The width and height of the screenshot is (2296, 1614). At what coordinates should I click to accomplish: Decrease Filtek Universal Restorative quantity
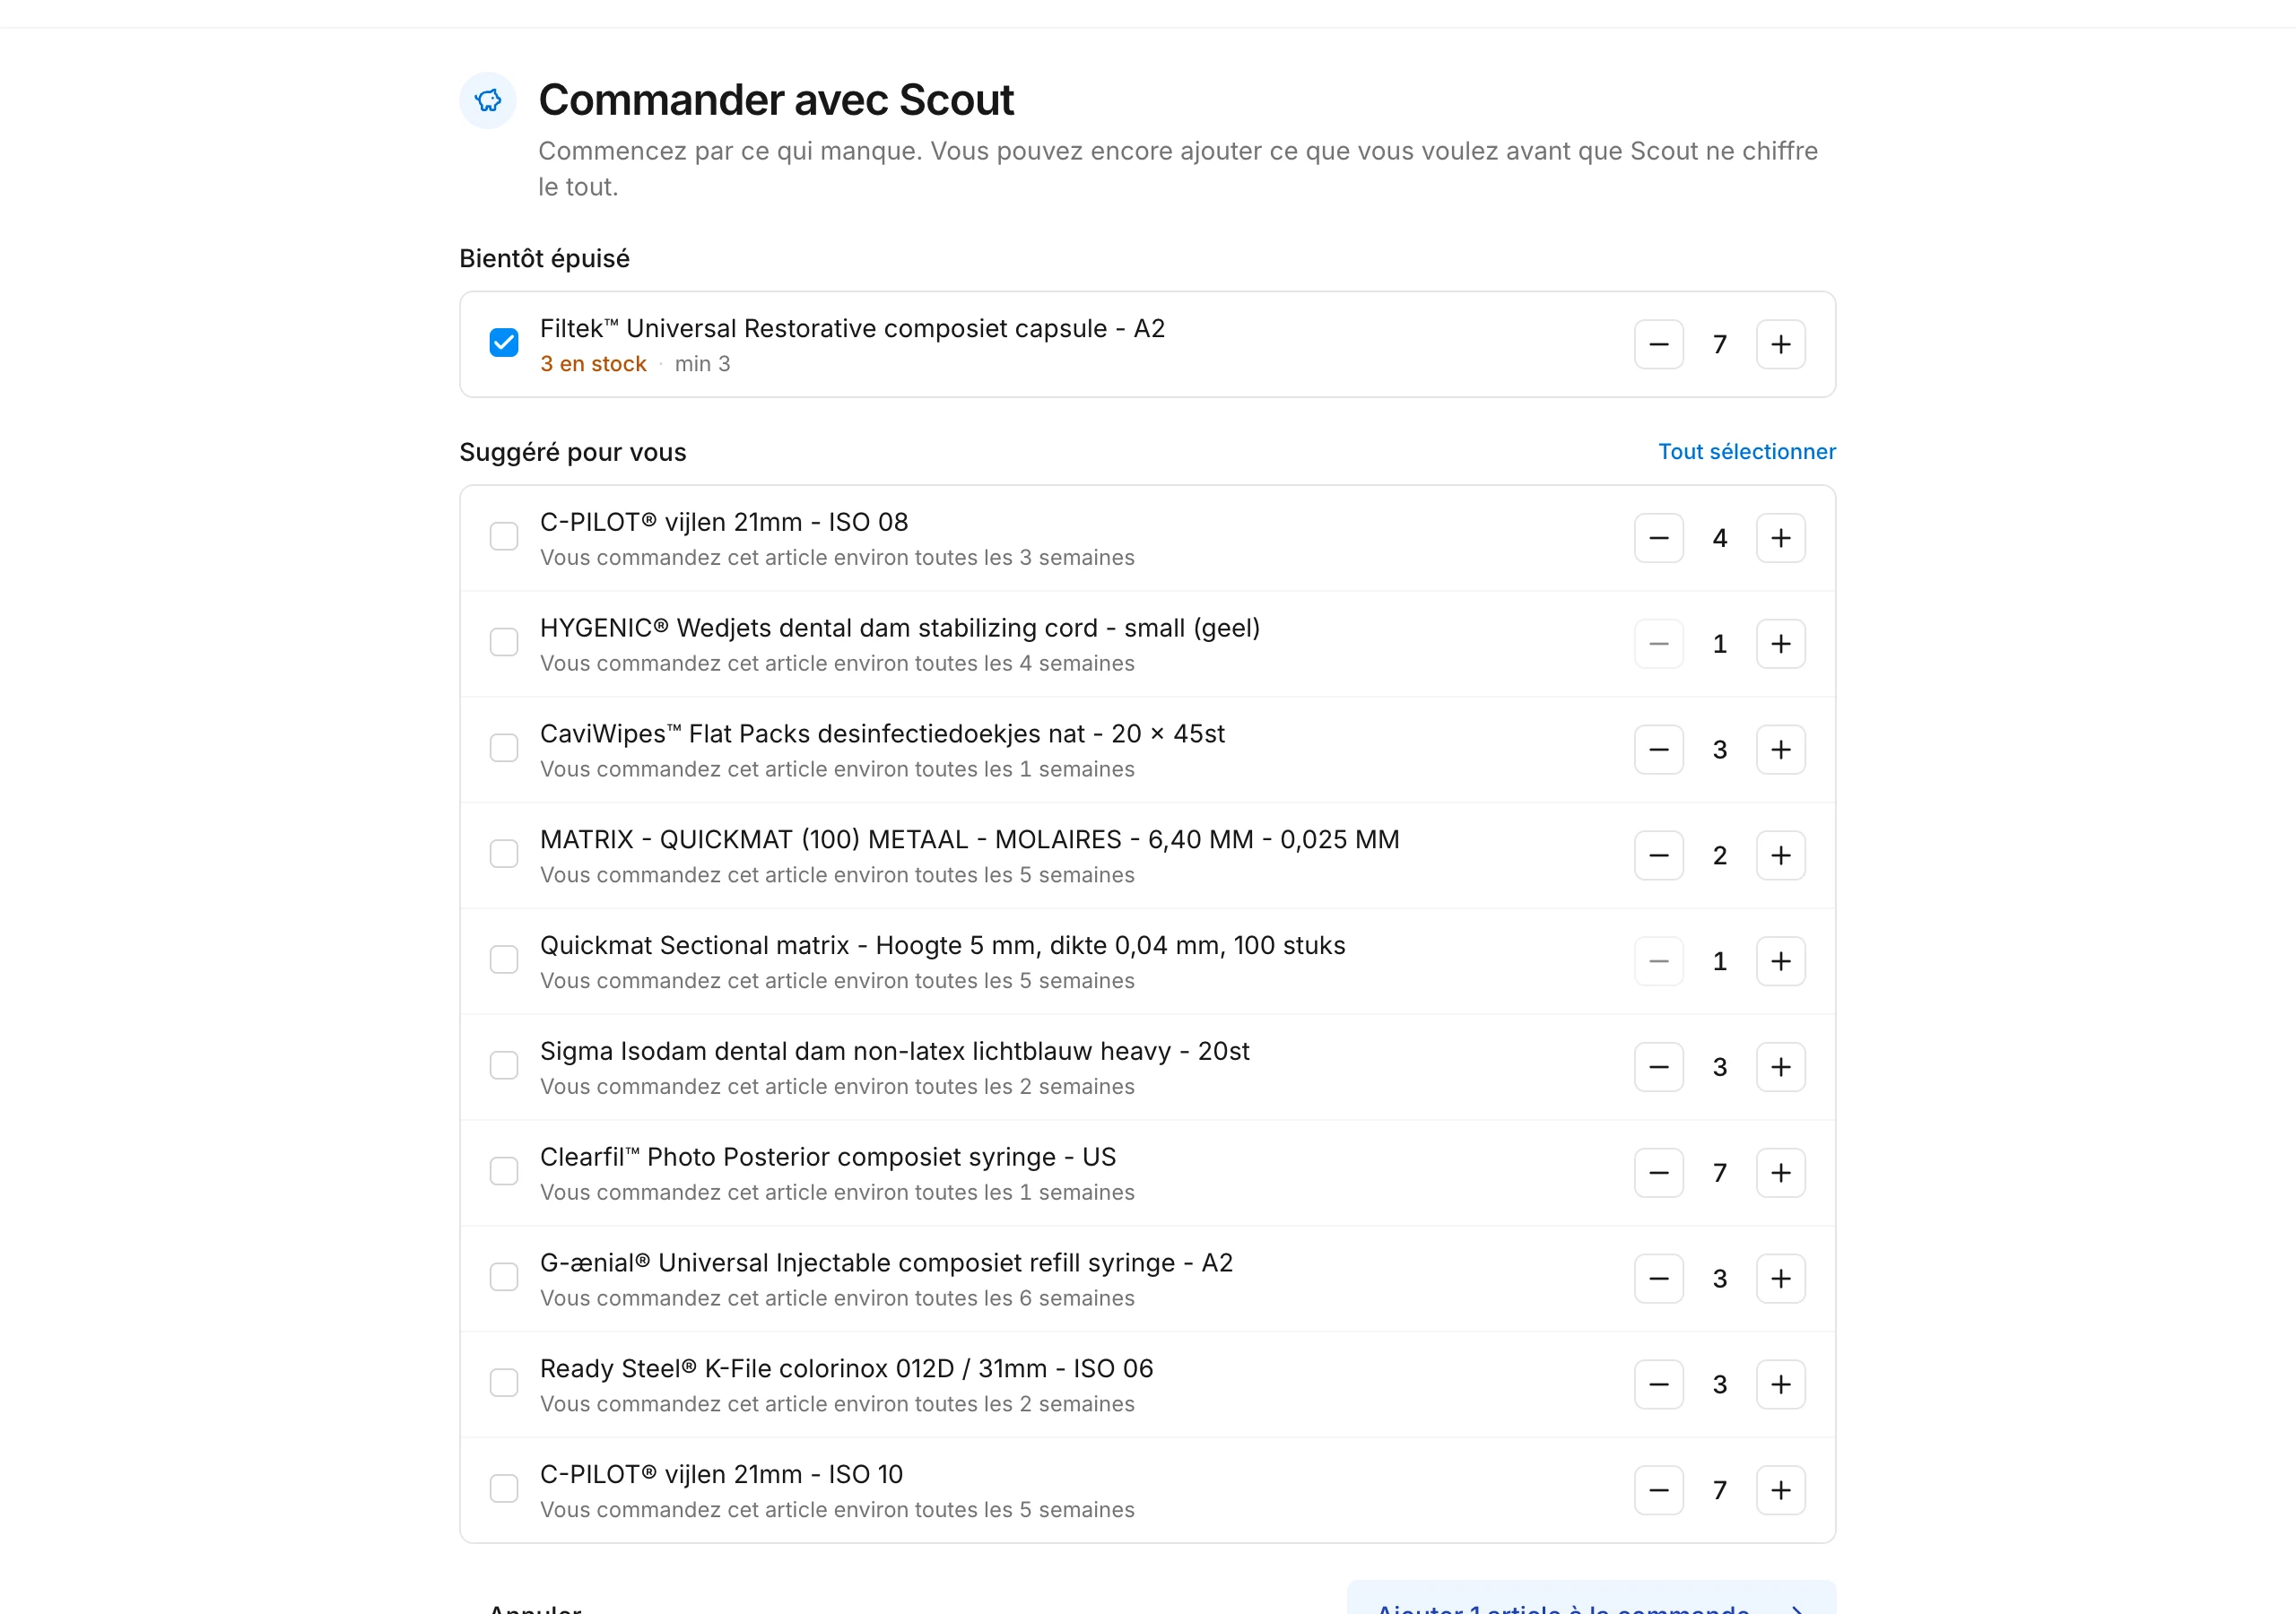coord(1659,344)
